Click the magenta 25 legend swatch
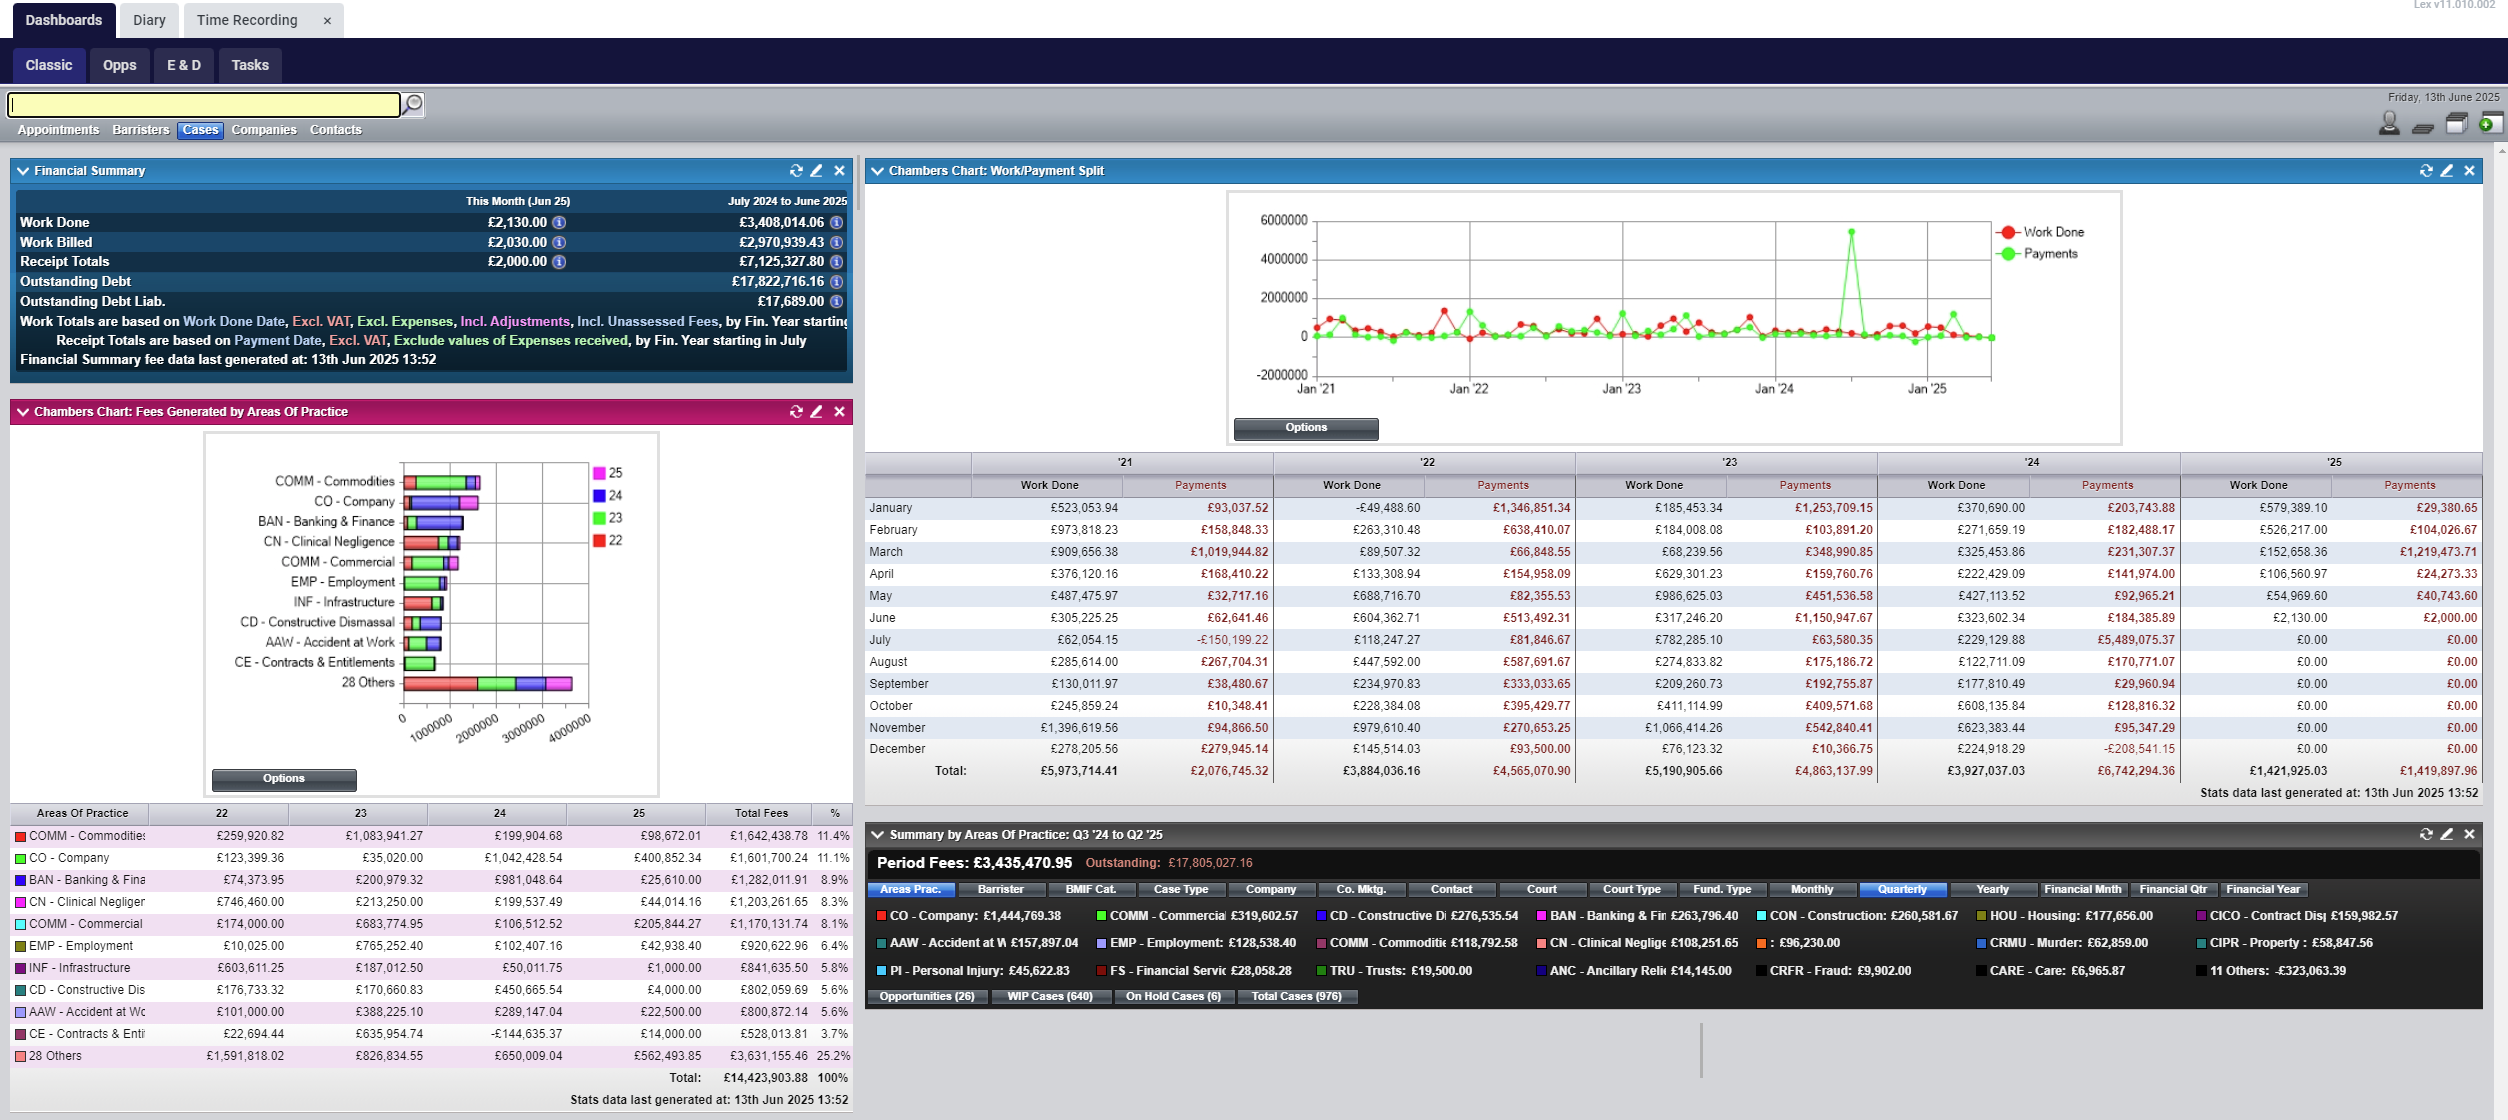2508x1120 pixels. point(599,473)
